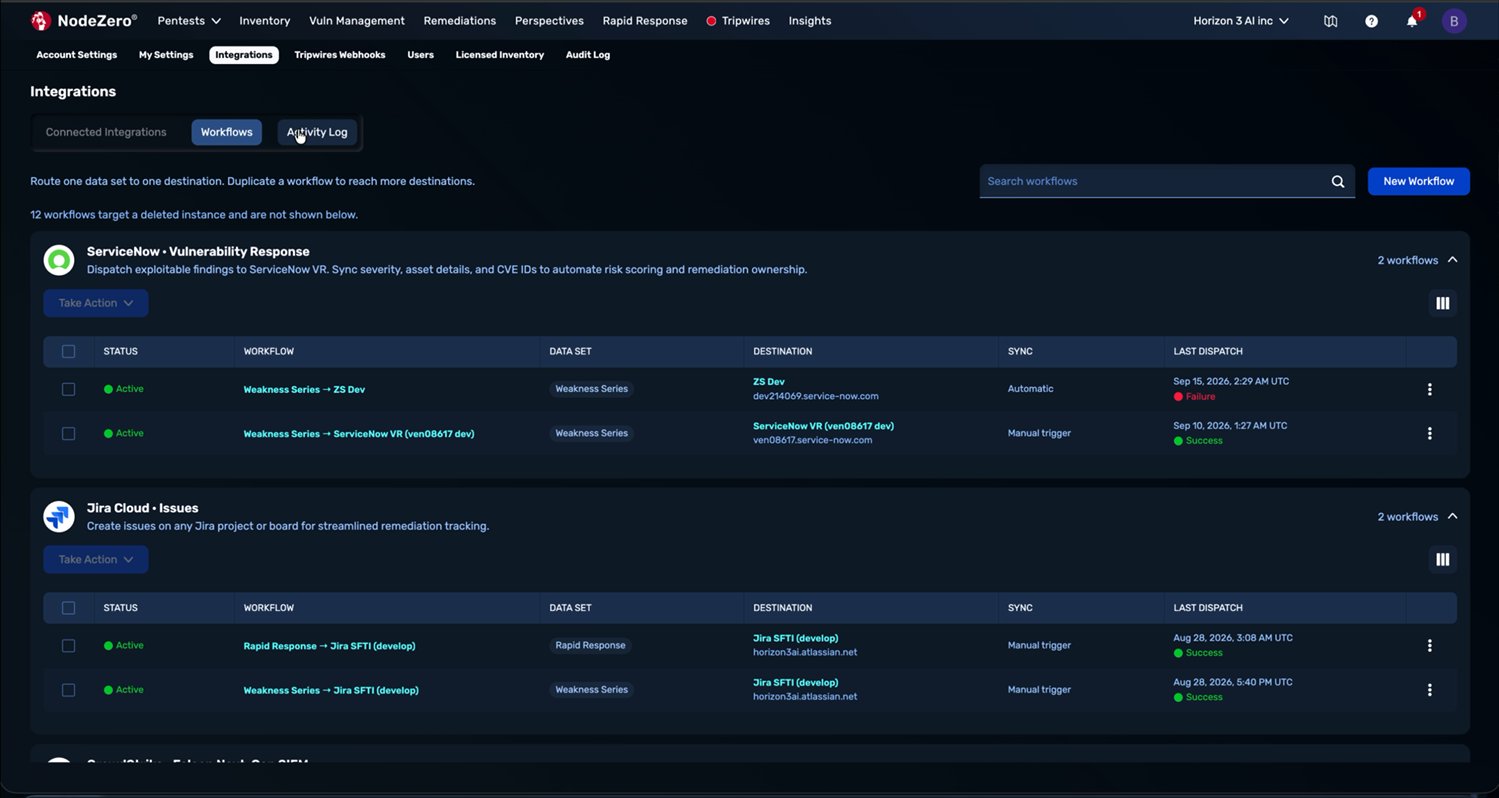Open Rapid Response page
1499x798 pixels.
pyautogui.click(x=645, y=21)
